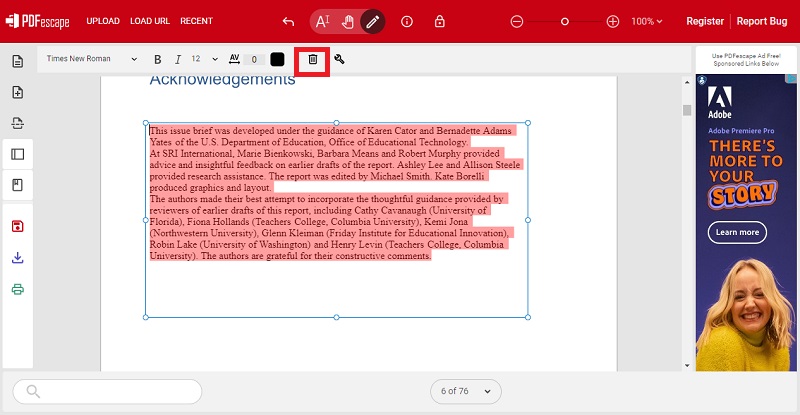Select the hand pan tool
The width and height of the screenshot is (800, 415).
coord(347,21)
